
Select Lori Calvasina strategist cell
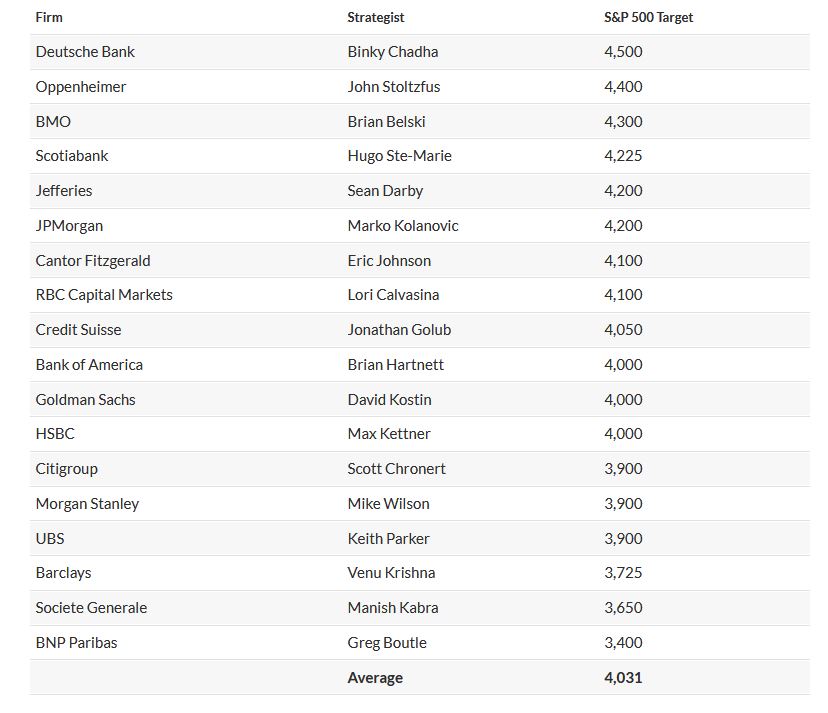pyautogui.click(x=393, y=295)
